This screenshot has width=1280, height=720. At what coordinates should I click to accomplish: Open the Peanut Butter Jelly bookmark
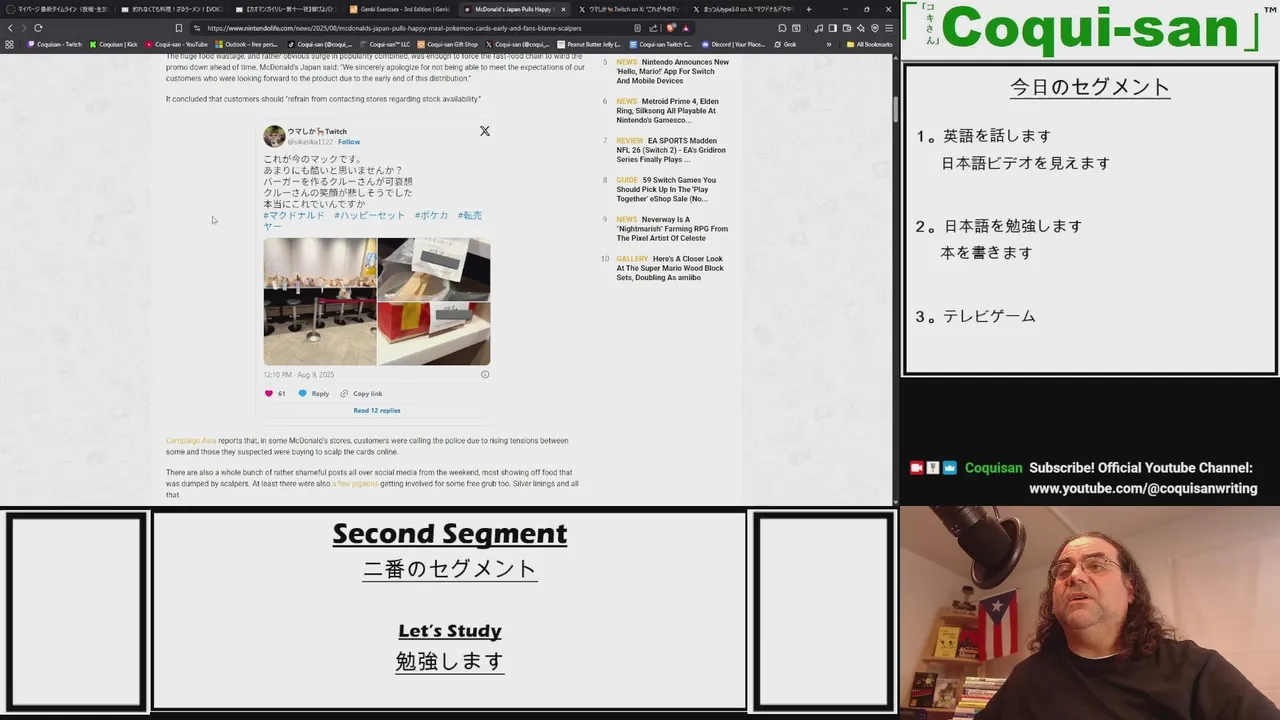pyautogui.click(x=589, y=44)
